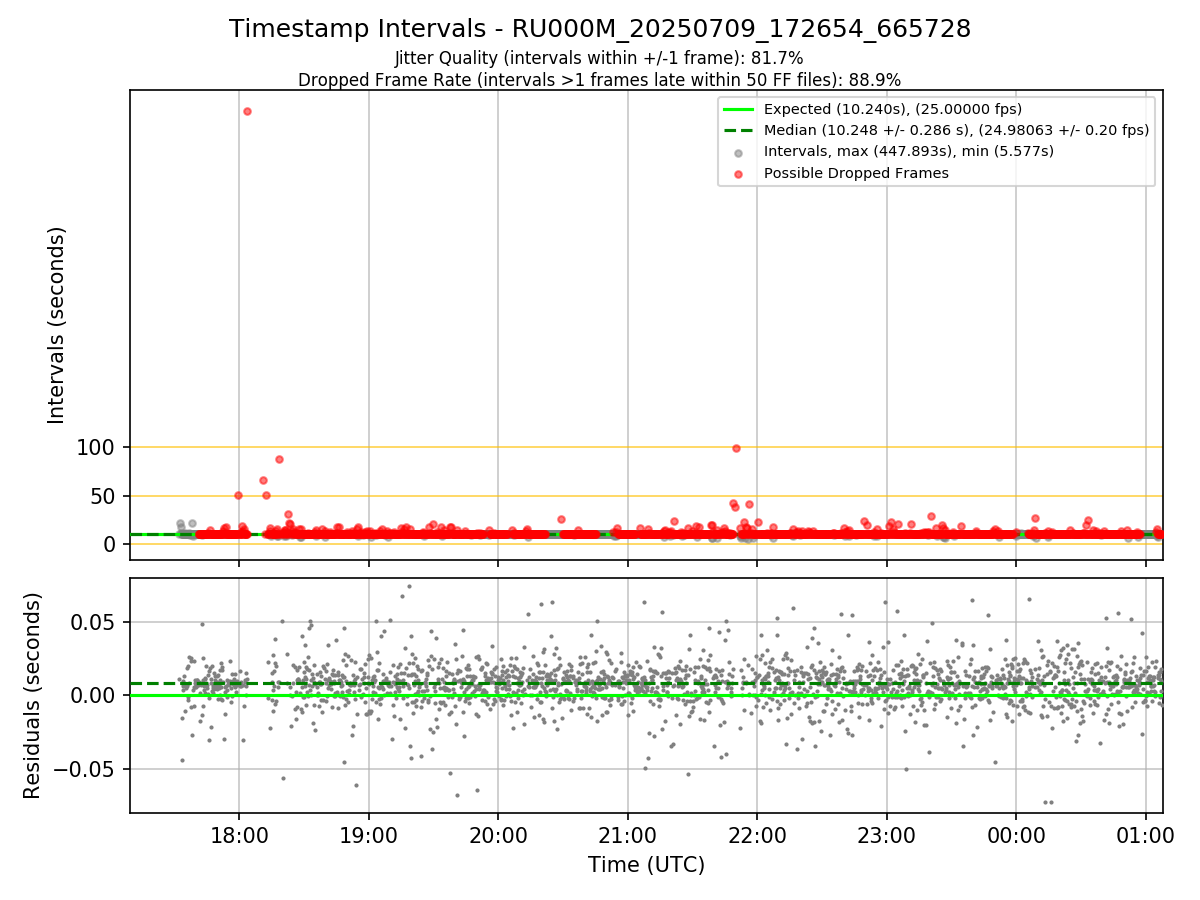1200x900 pixels.
Task: Click the red dot legend marker
Action: pos(738,174)
